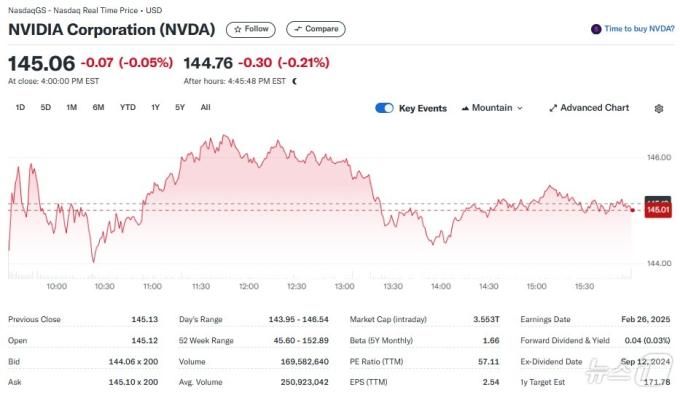Click the Compare chart icon
This screenshot has height=395, width=680.
(x=298, y=29)
